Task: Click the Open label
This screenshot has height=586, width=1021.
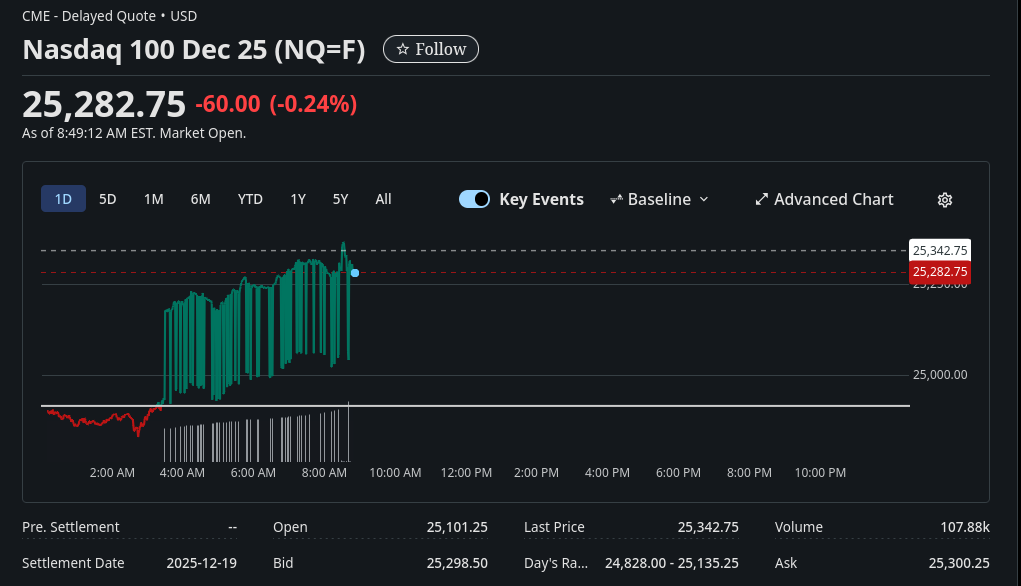Action: tap(290, 527)
